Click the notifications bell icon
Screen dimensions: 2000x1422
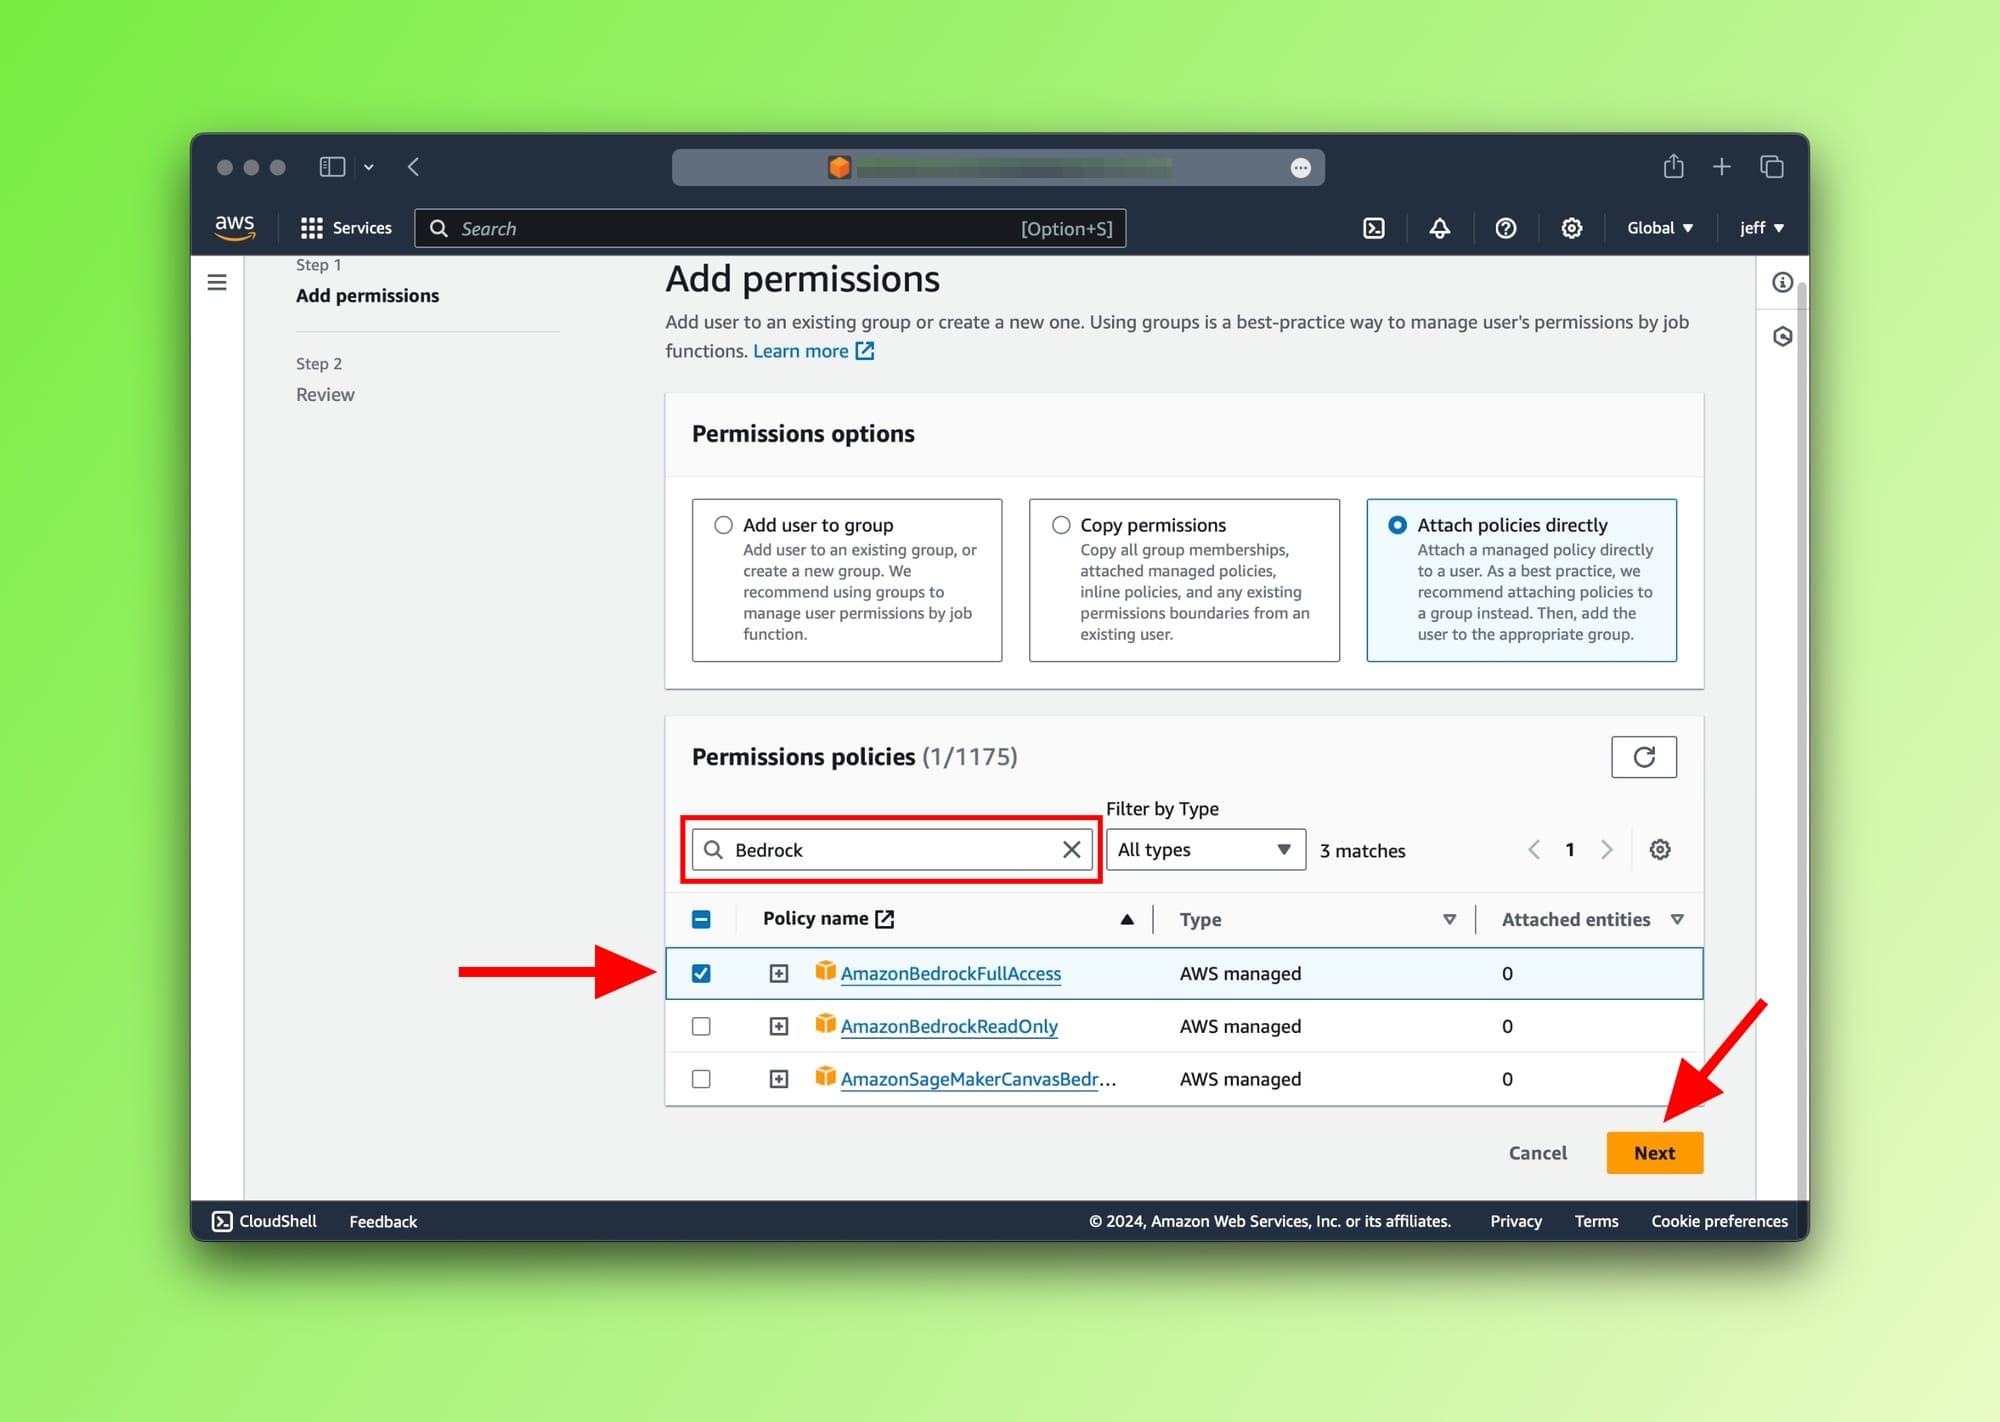tap(1442, 228)
